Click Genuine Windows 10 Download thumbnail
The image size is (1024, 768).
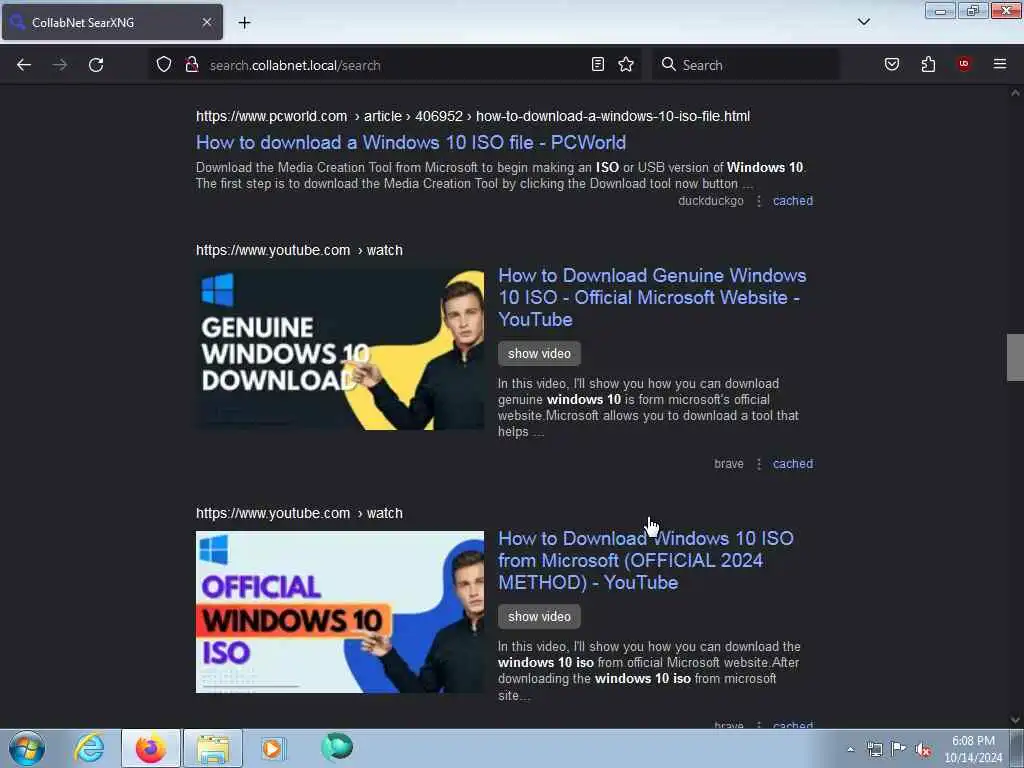tap(340, 349)
